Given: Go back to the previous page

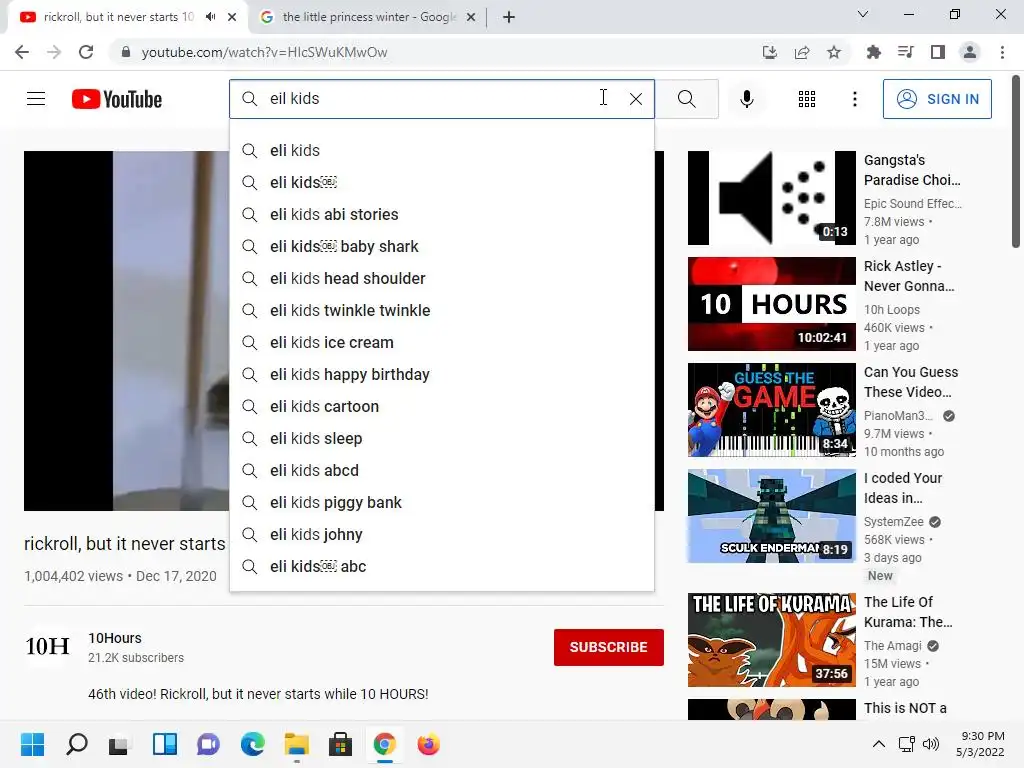Looking at the screenshot, I should pyautogui.click(x=22, y=52).
